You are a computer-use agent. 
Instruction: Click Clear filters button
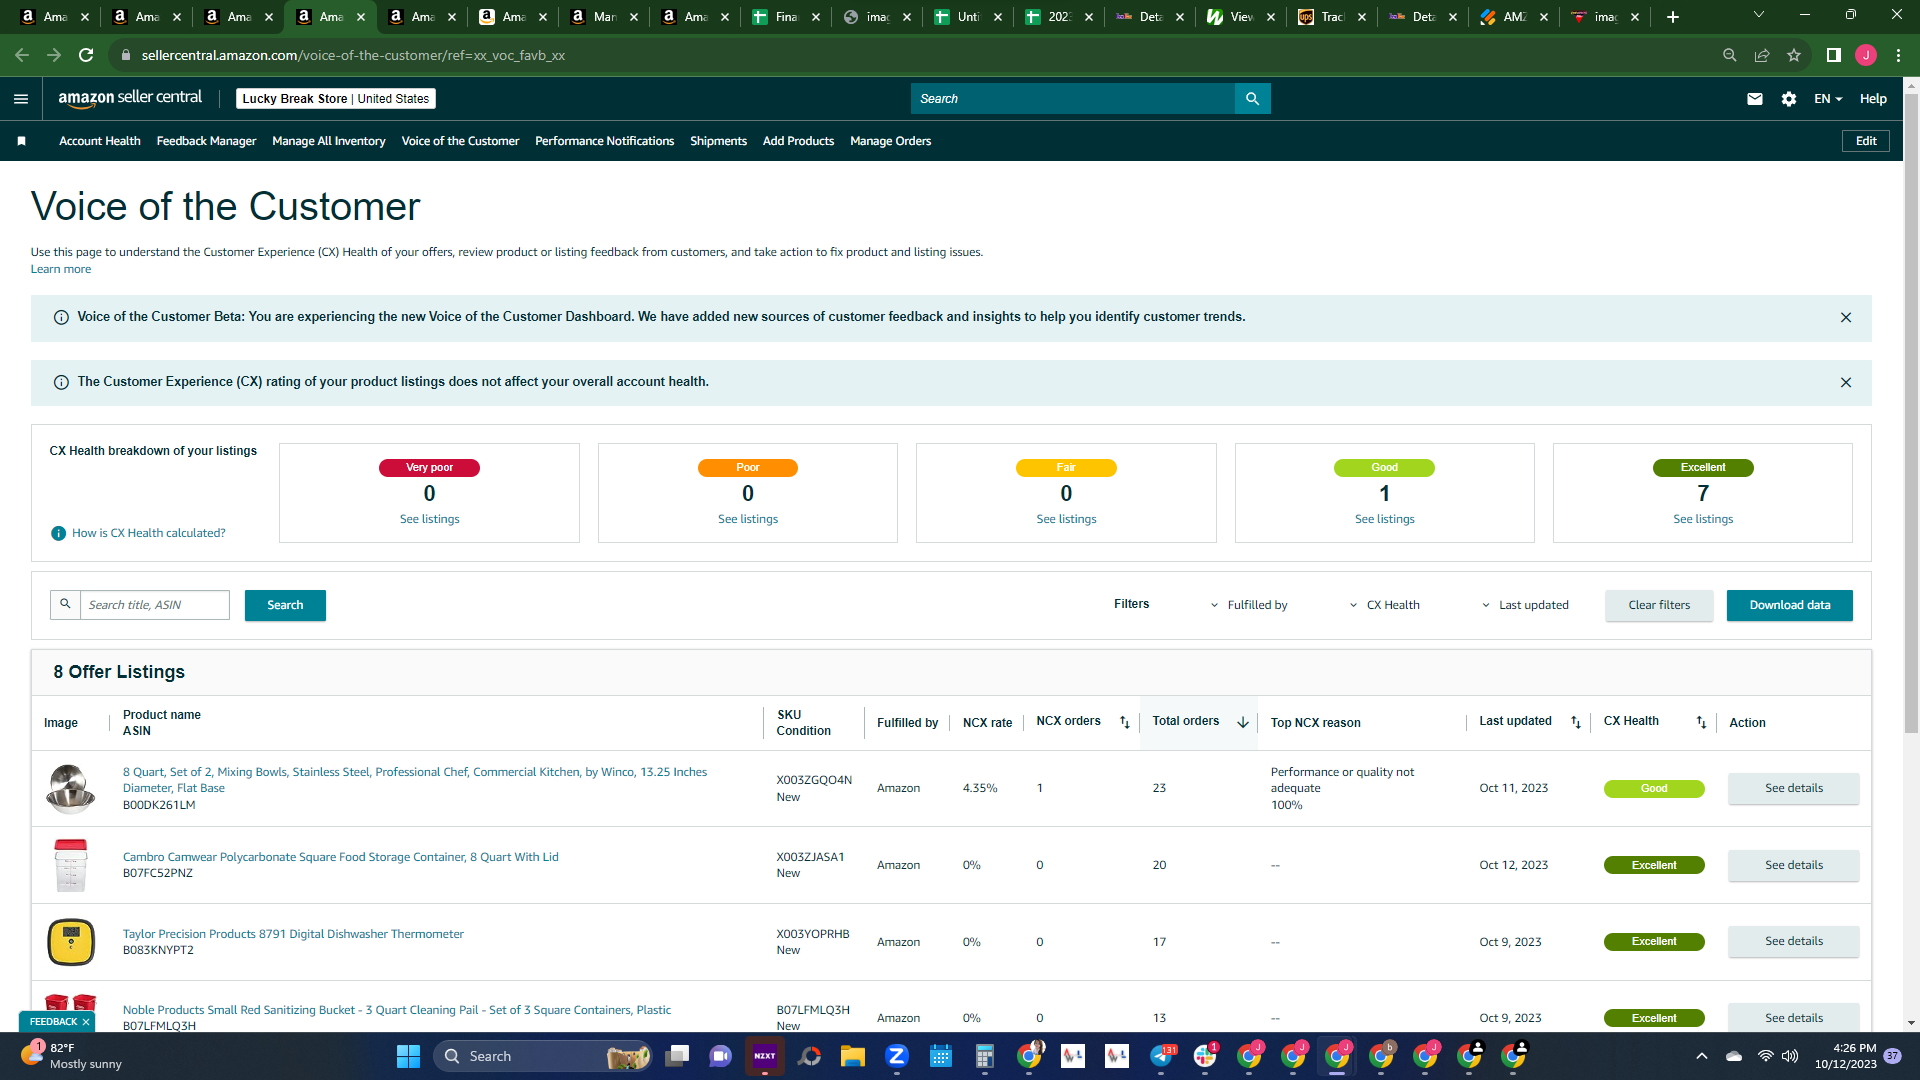[1659, 605]
